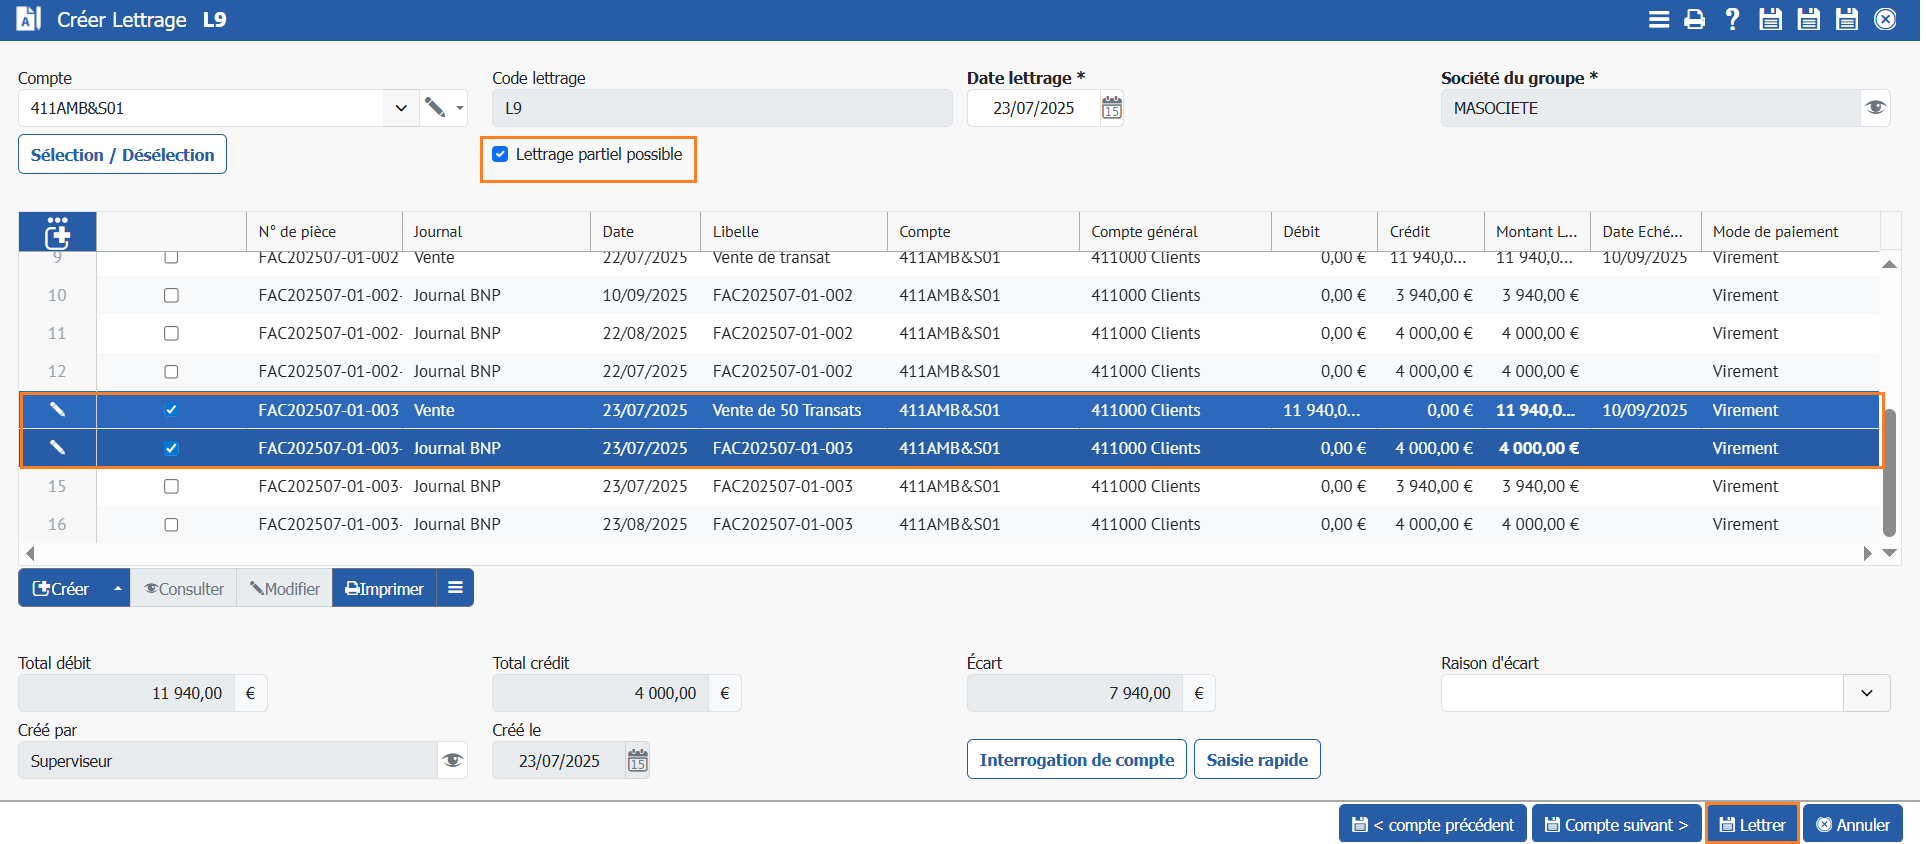
Task: Tick the checkbox on row 16
Action: tap(171, 525)
